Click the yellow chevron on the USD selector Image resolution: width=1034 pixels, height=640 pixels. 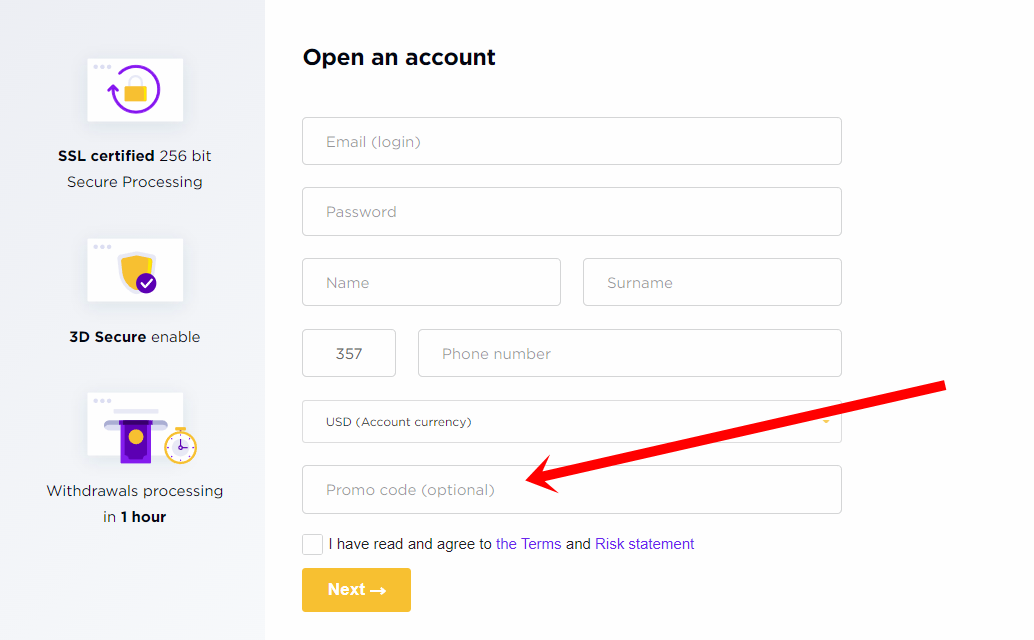point(826,421)
